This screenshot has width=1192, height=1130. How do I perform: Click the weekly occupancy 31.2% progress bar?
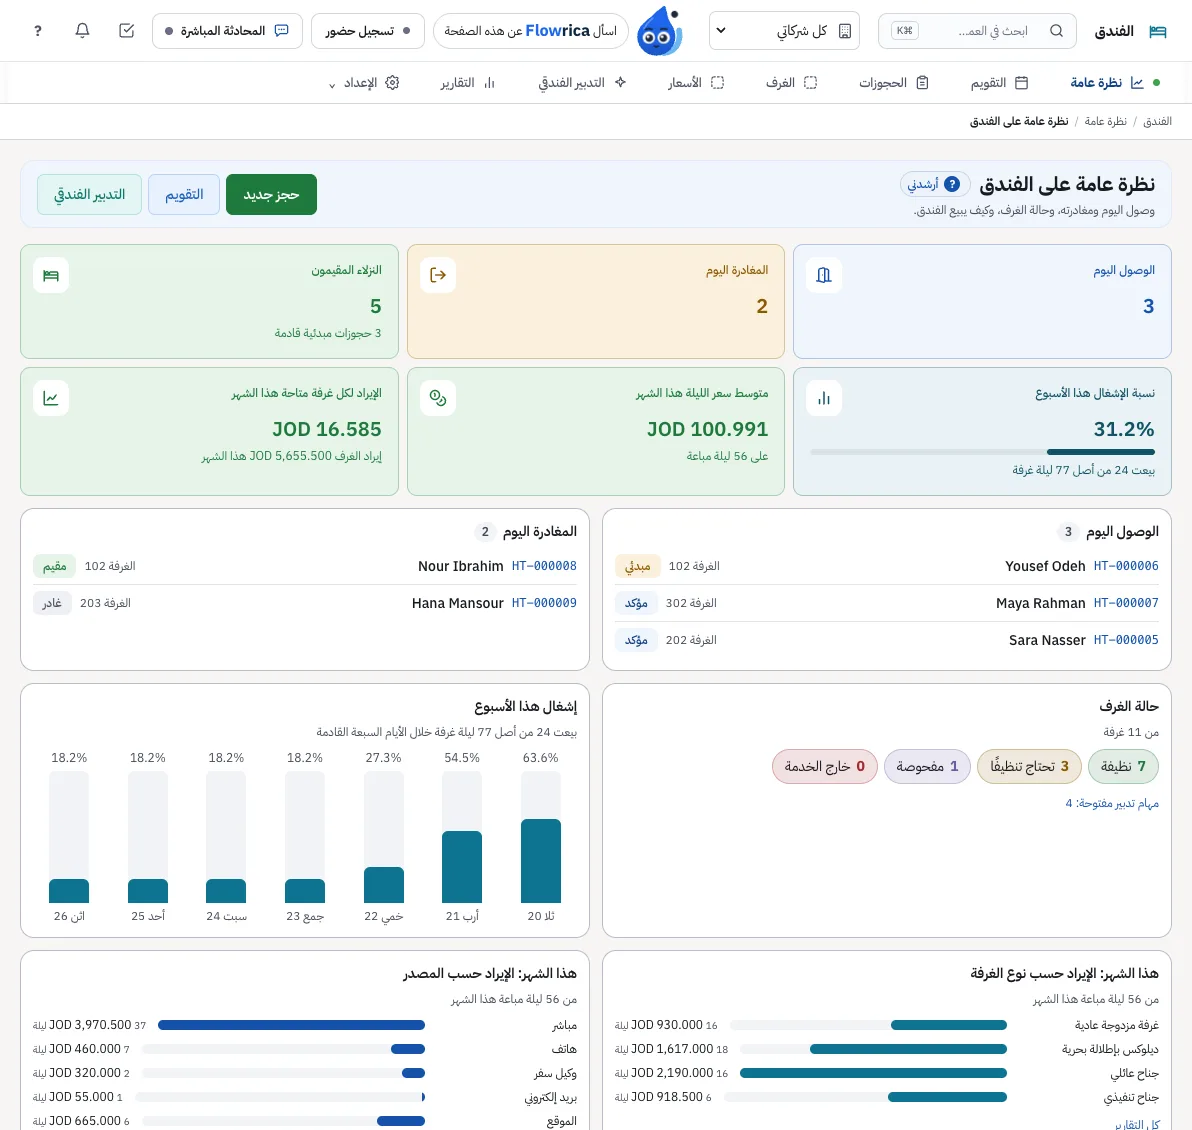click(982, 452)
